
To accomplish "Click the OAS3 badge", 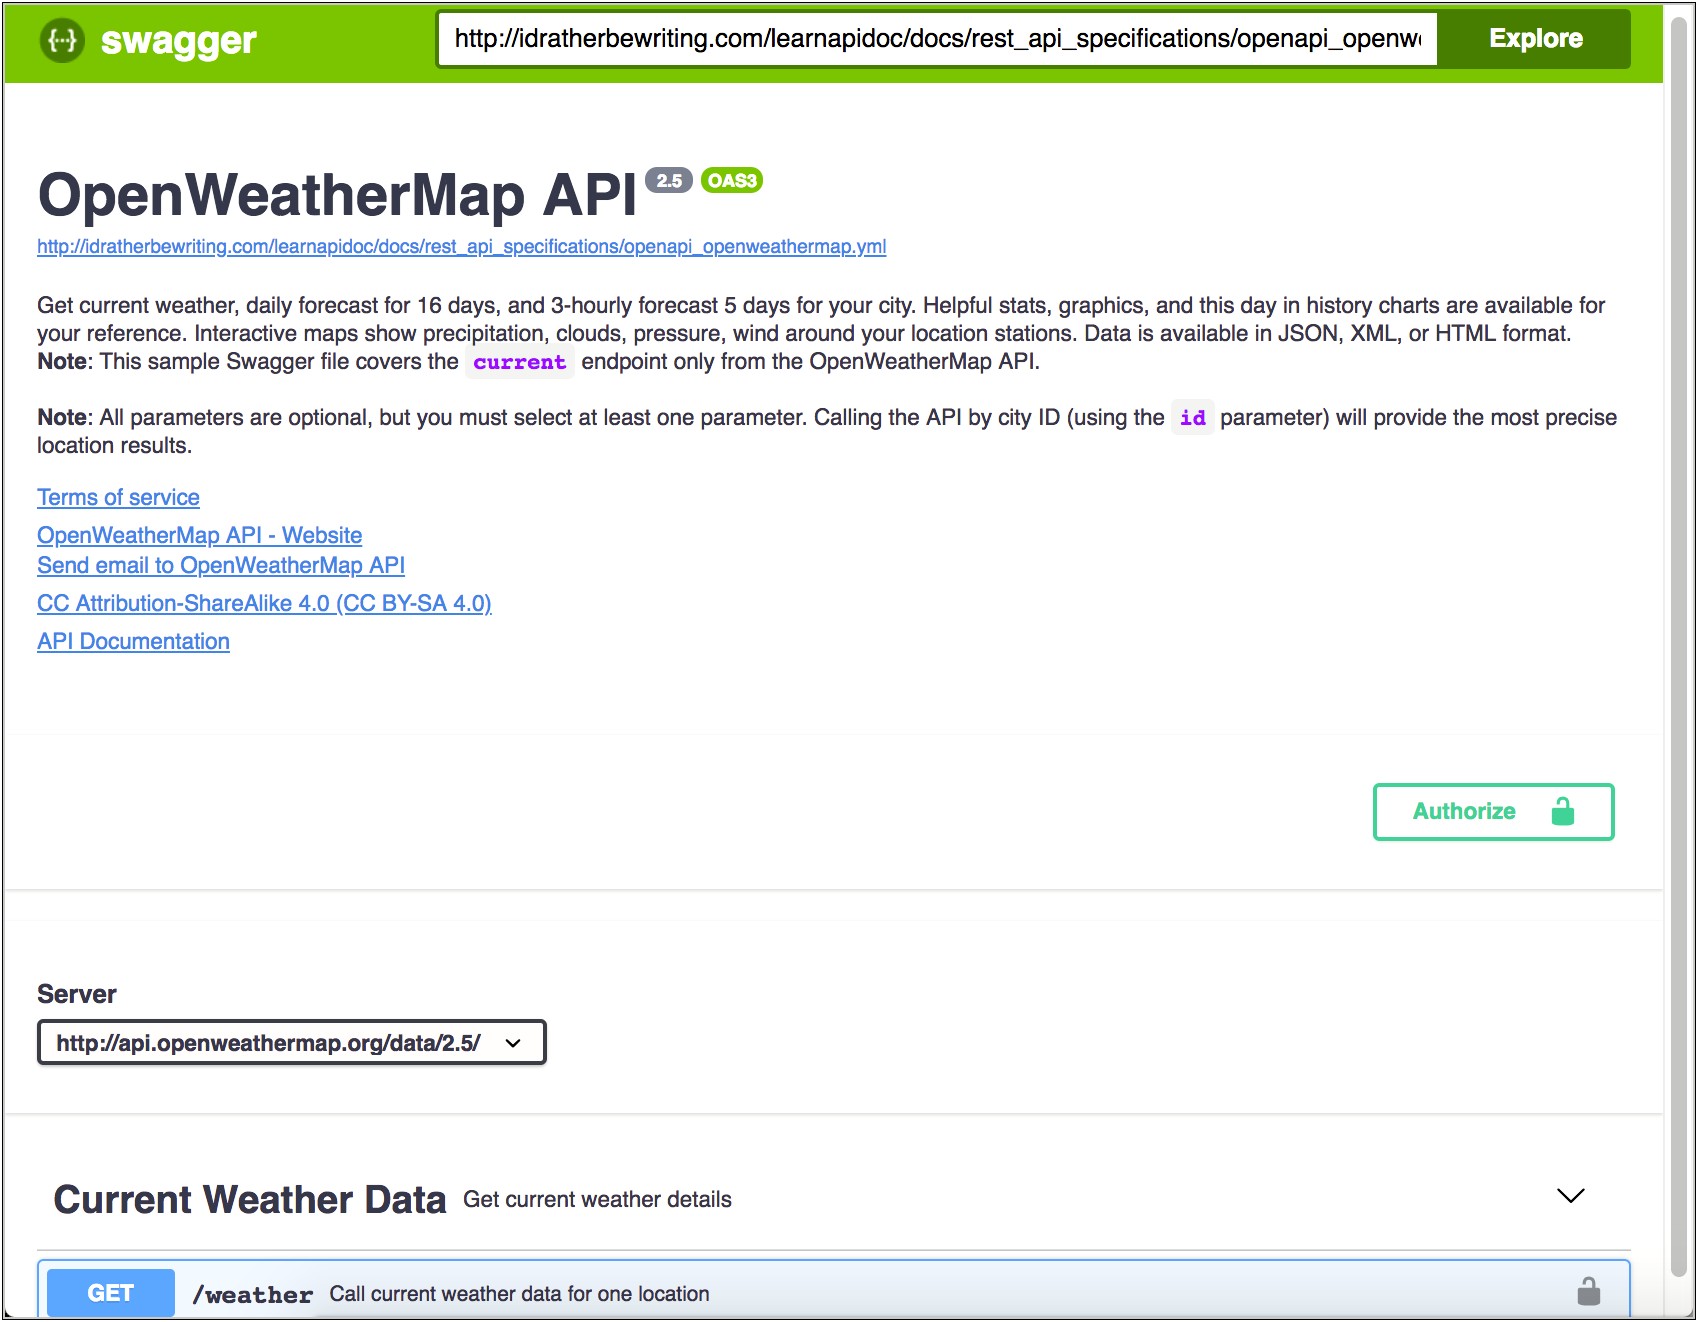I will [732, 180].
